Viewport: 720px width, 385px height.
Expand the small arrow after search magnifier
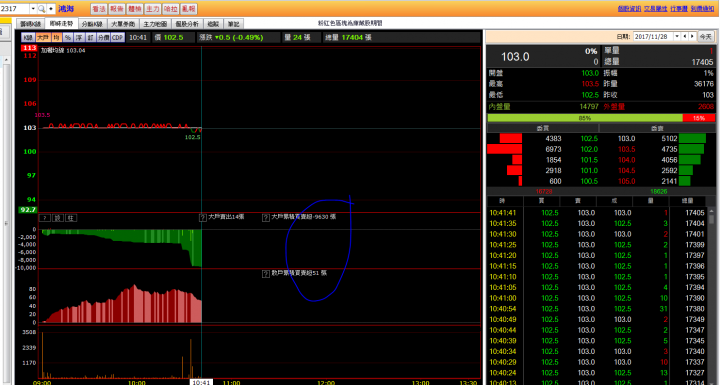point(51,9)
